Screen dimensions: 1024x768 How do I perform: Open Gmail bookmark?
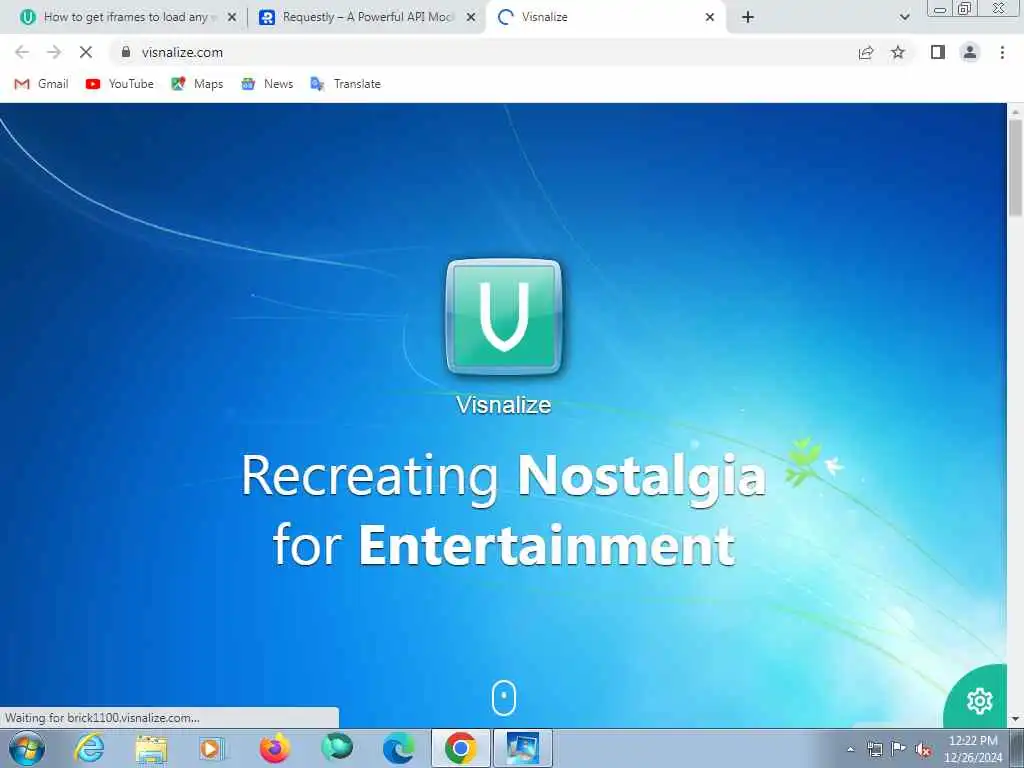click(41, 84)
